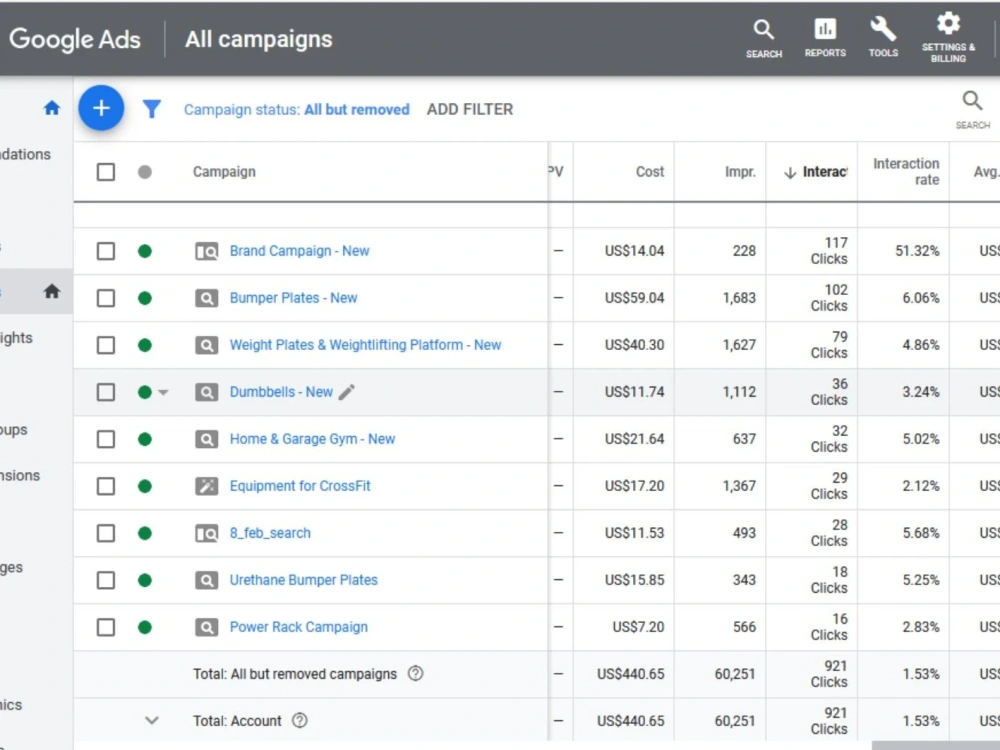This screenshot has height=750, width=1000.
Task: Expand the Total: Account row chevron
Action: [x=151, y=721]
